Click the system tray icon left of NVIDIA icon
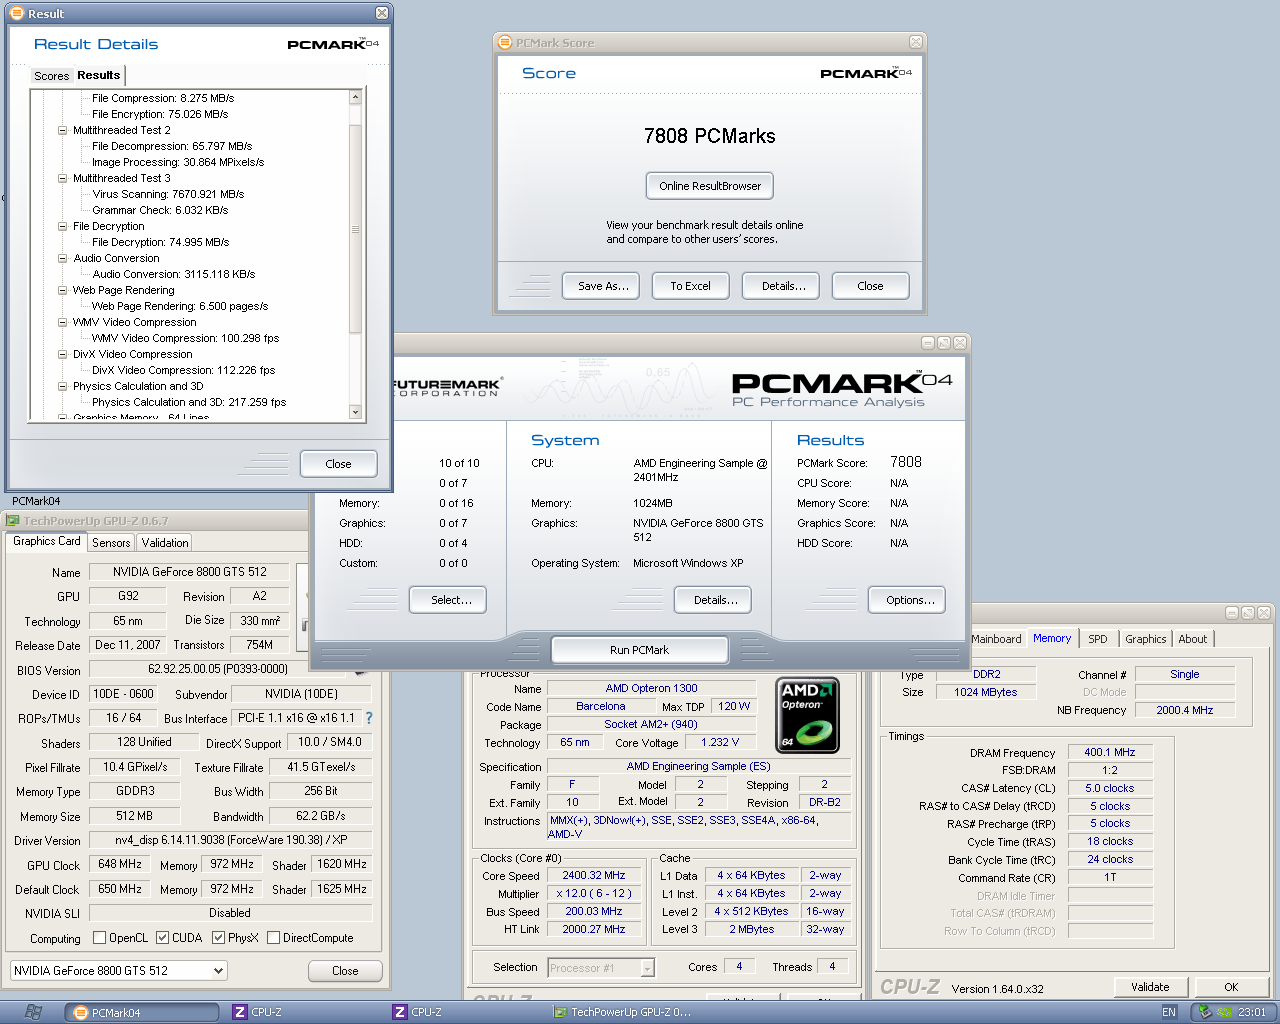Screen dimensions: 1280x1024 tap(1205, 1012)
